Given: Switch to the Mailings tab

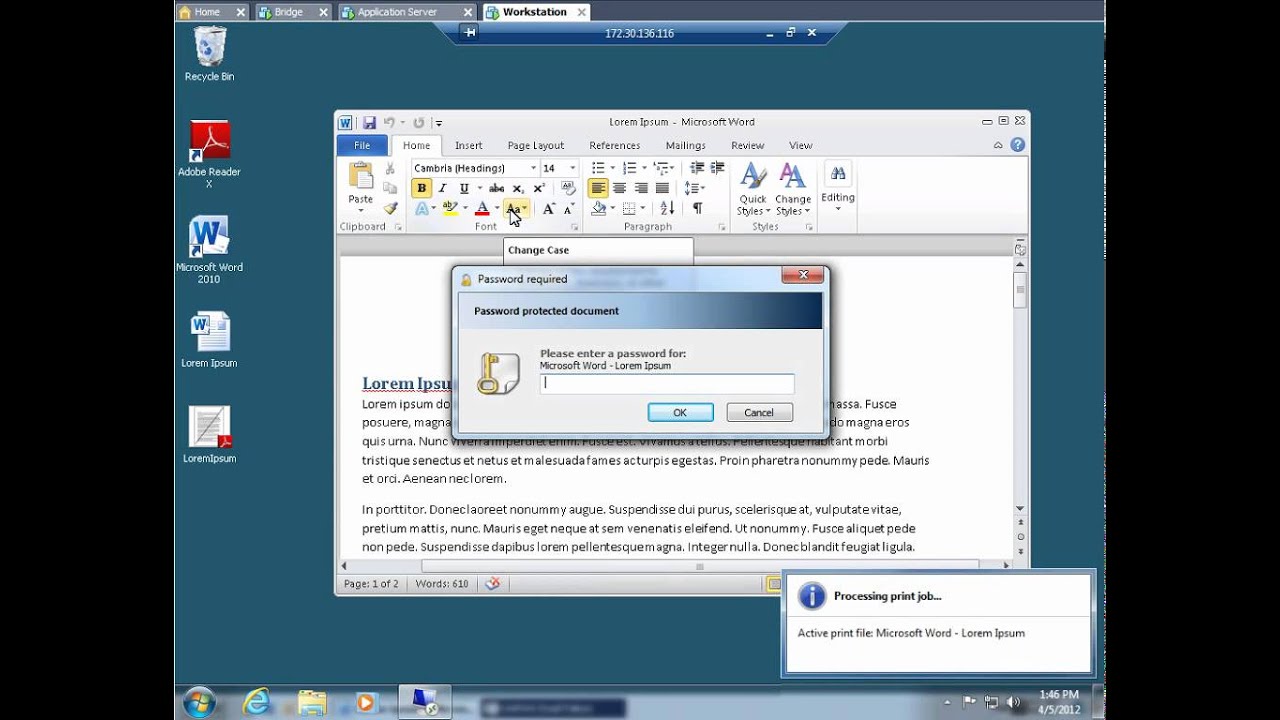Looking at the screenshot, I should pos(685,145).
